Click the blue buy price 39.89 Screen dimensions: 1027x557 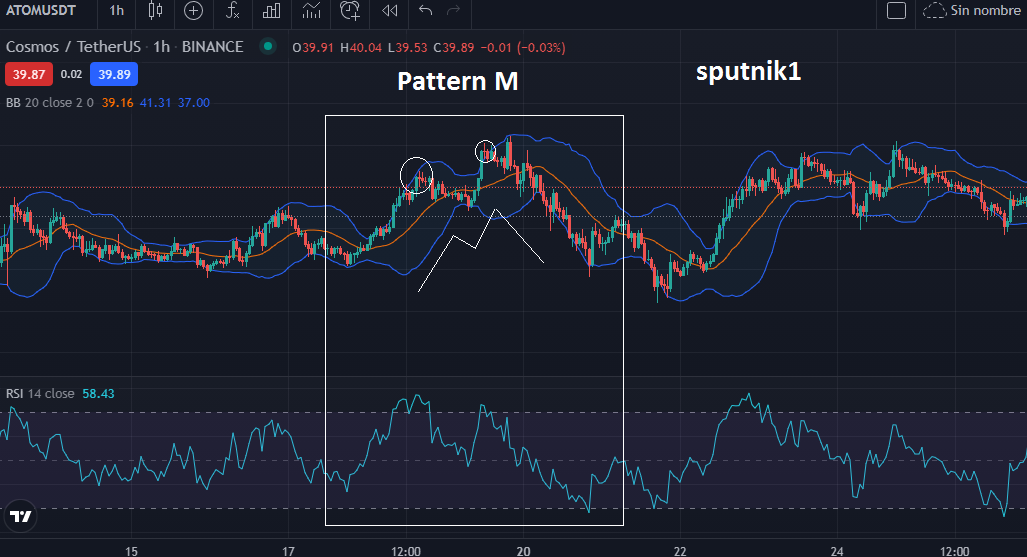click(114, 74)
